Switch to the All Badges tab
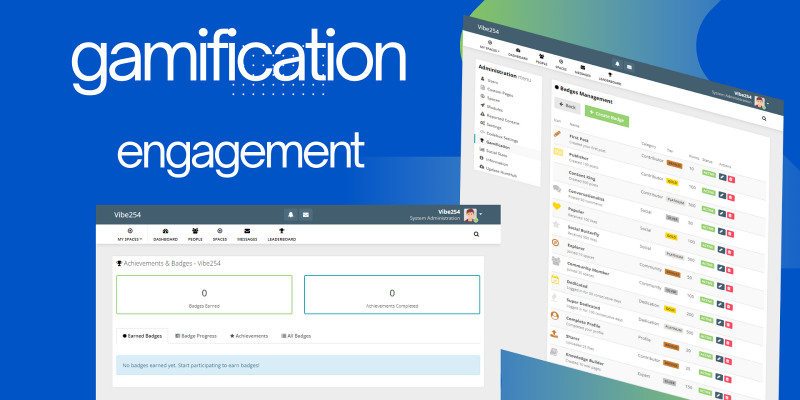 (x=298, y=337)
